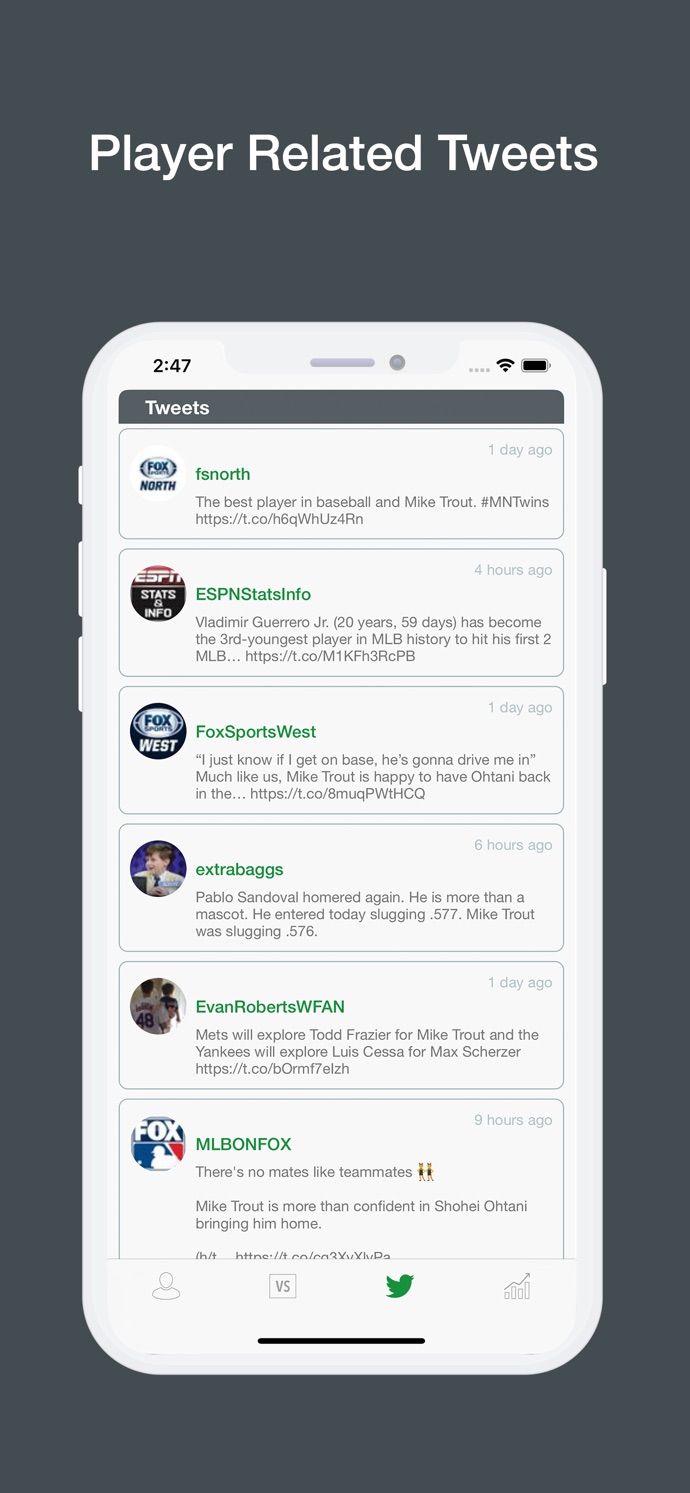Tap the green Twitter bird tab icon

pos(400,1286)
